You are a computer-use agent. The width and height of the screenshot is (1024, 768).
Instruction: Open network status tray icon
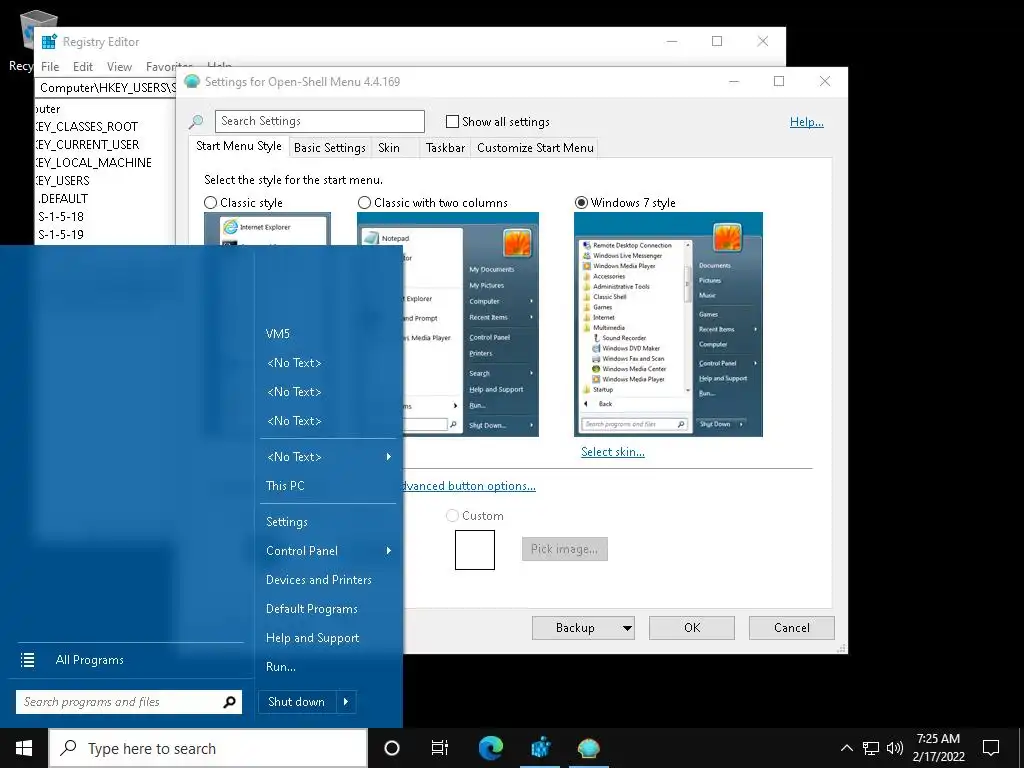pos(871,748)
